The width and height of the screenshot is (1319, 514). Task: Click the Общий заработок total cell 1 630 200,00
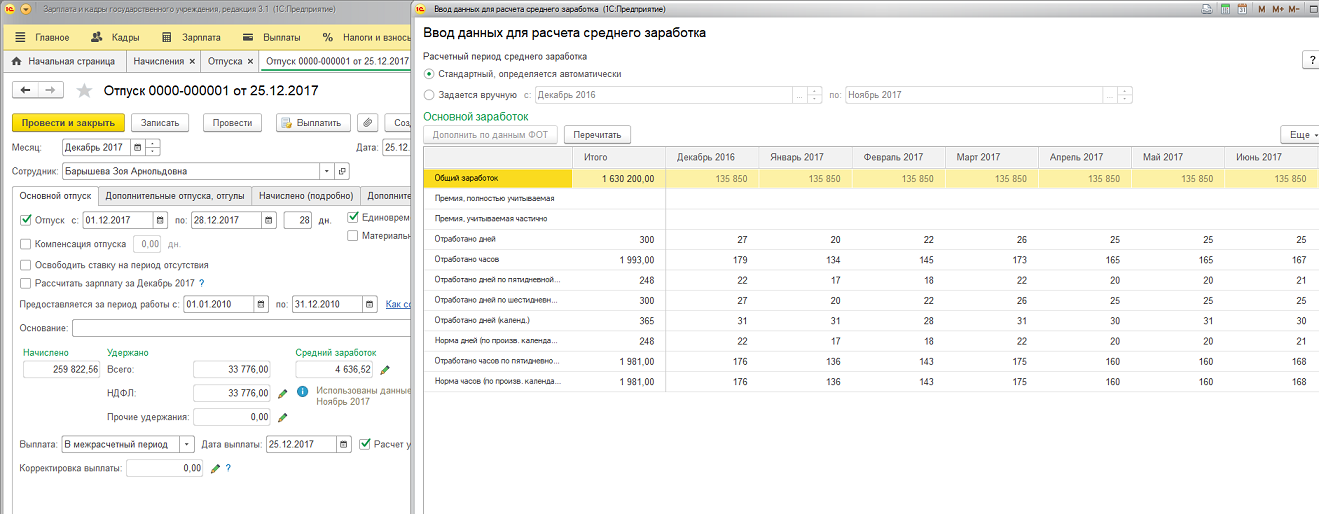point(618,178)
